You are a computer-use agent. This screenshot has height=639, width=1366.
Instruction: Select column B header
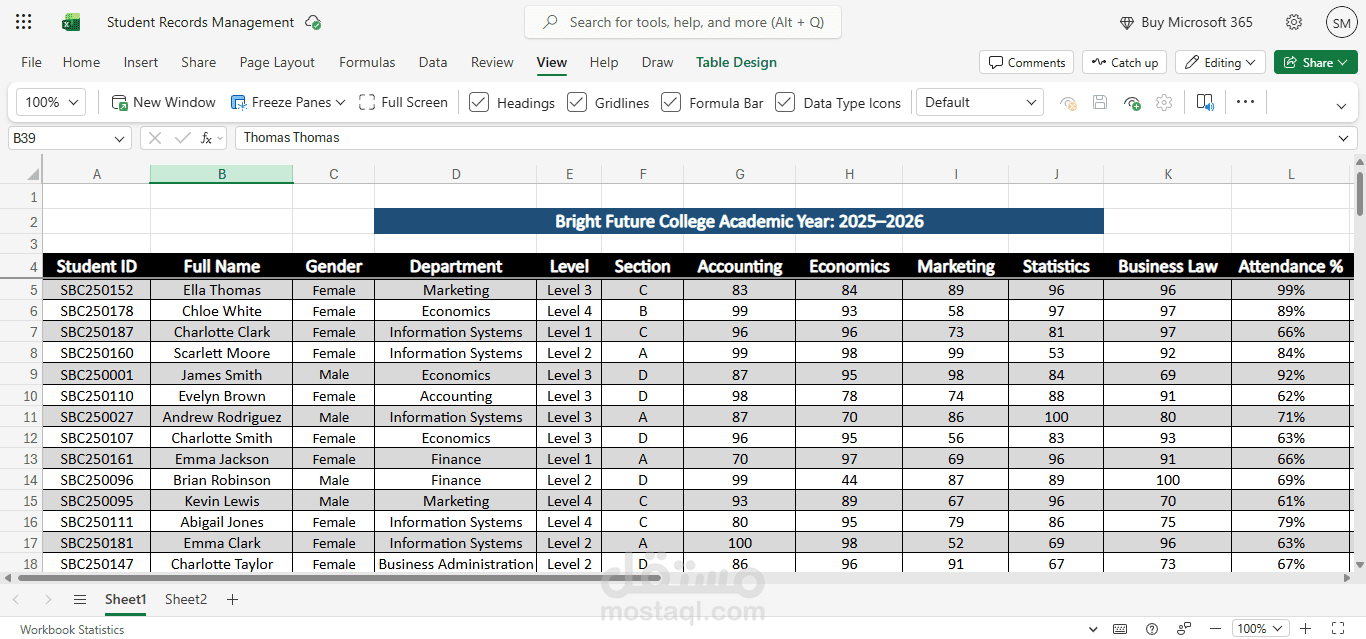(222, 174)
